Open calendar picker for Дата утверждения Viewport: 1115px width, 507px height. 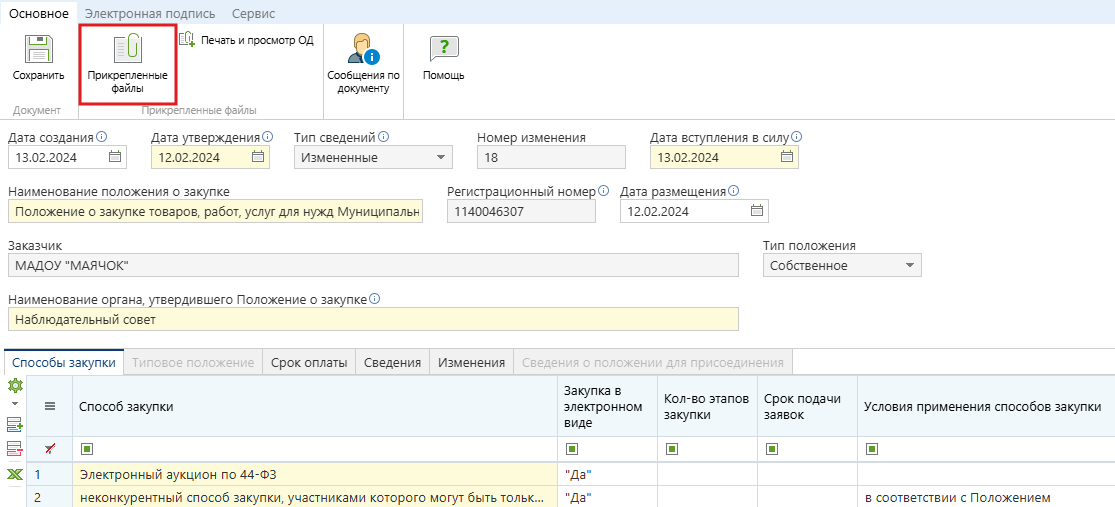[x=258, y=157]
